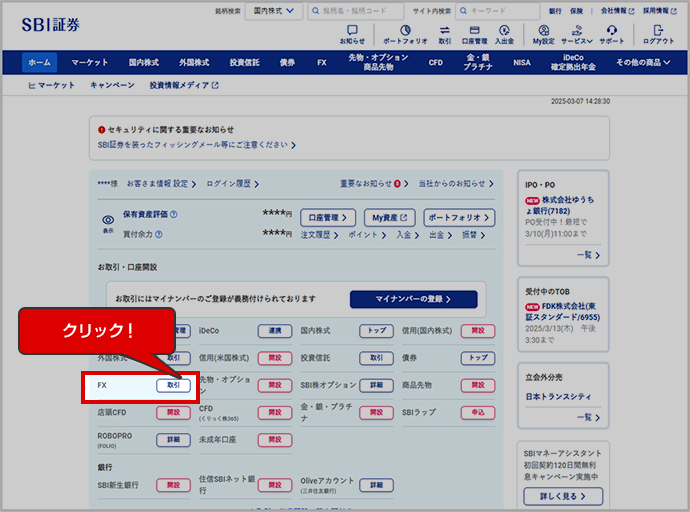This screenshot has height=512, width=690.
Task: Open the 金・銀 プラチナ tab
Action: pos(478,62)
